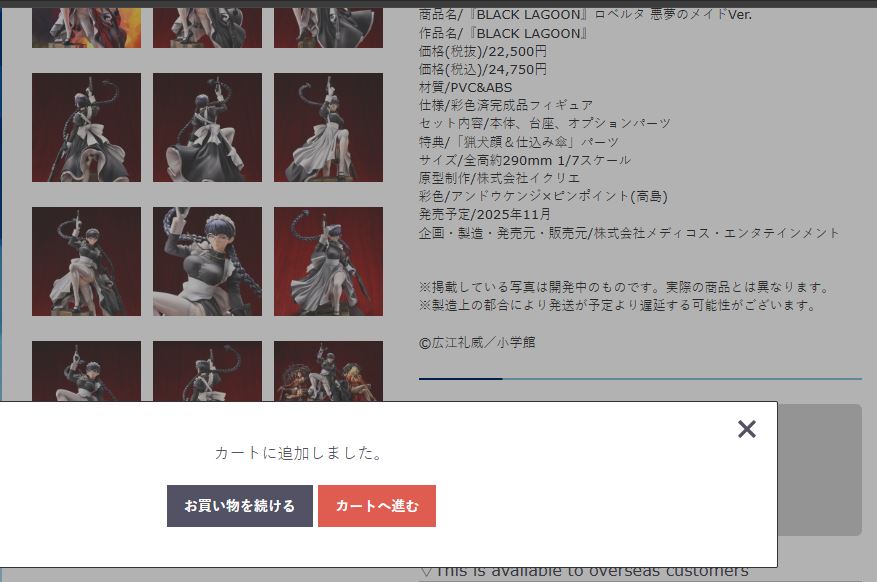Select note about photos under development
The width and height of the screenshot is (877, 582).
coord(625,287)
